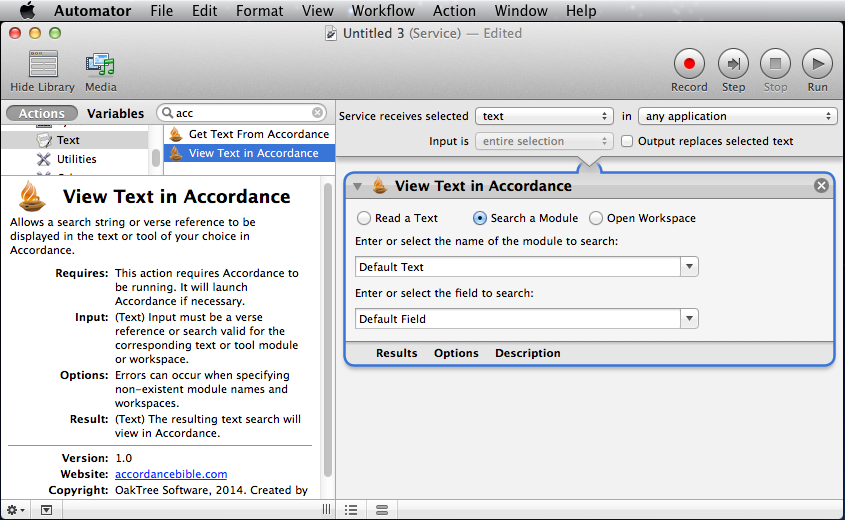This screenshot has height=520, width=845.
Task: Open the Media browser
Action: click(x=100, y=64)
